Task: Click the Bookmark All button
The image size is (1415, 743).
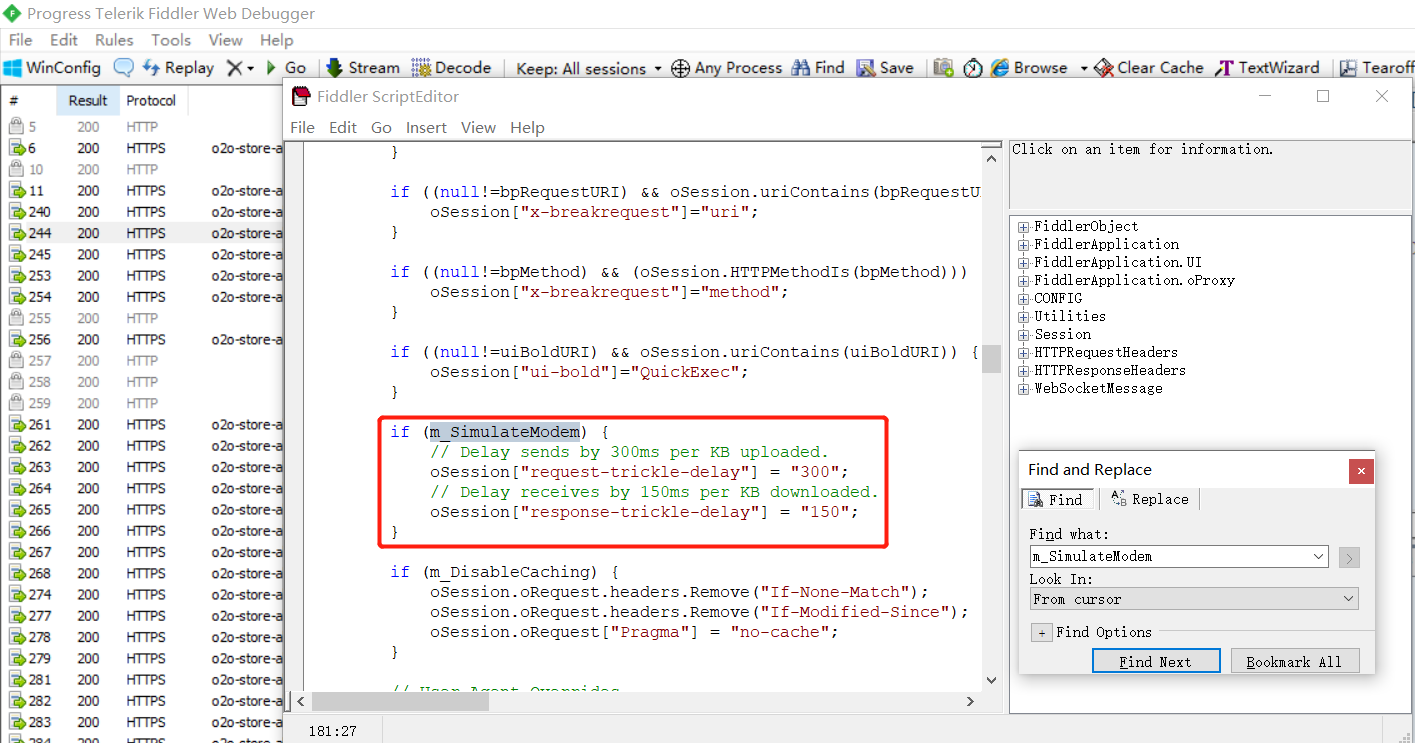Action: [x=1294, y=661]
